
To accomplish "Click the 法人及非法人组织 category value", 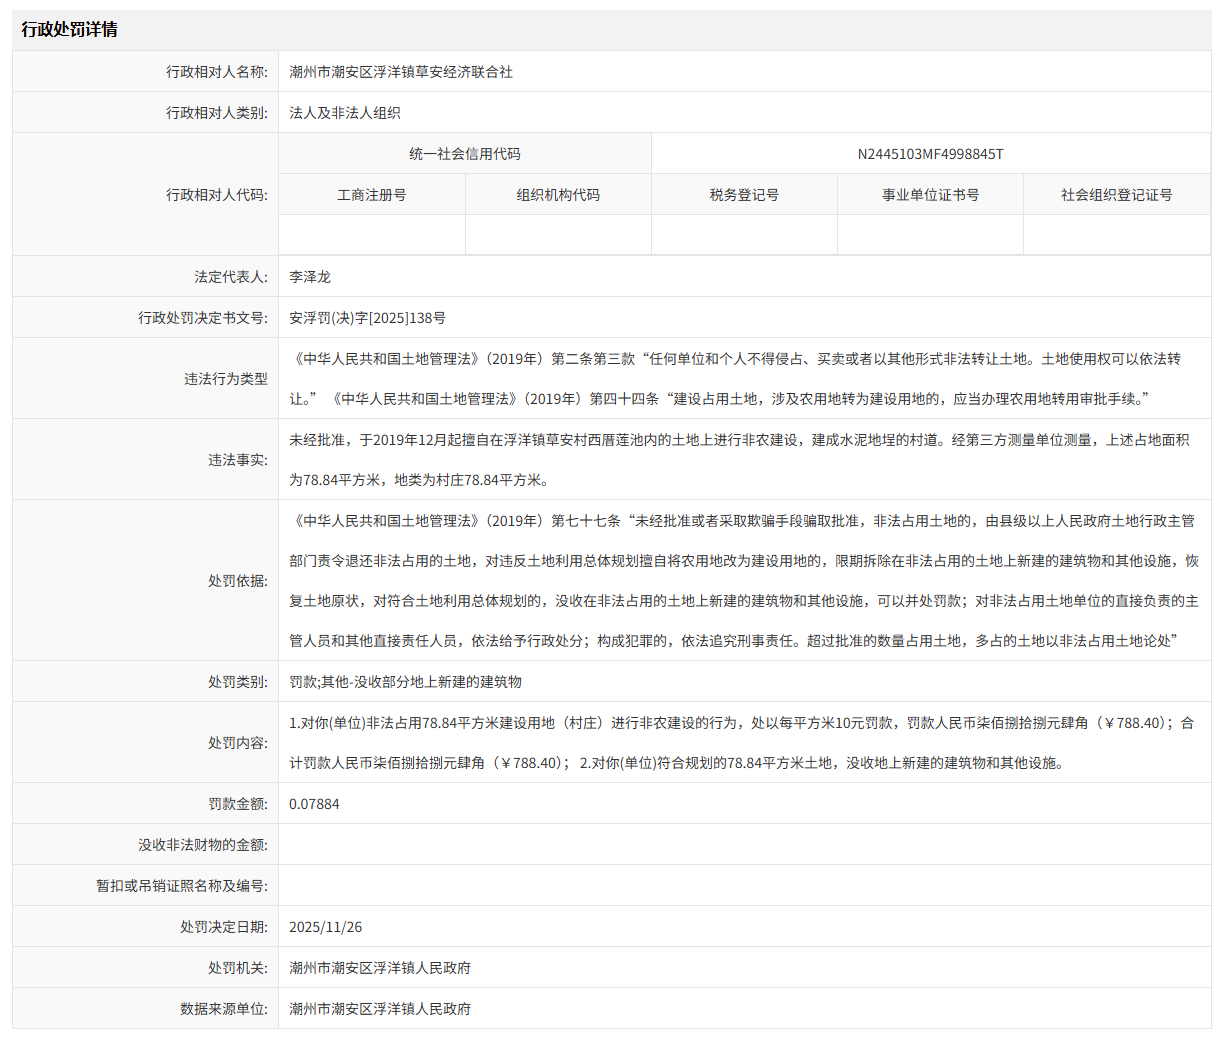I will (345, 113).
